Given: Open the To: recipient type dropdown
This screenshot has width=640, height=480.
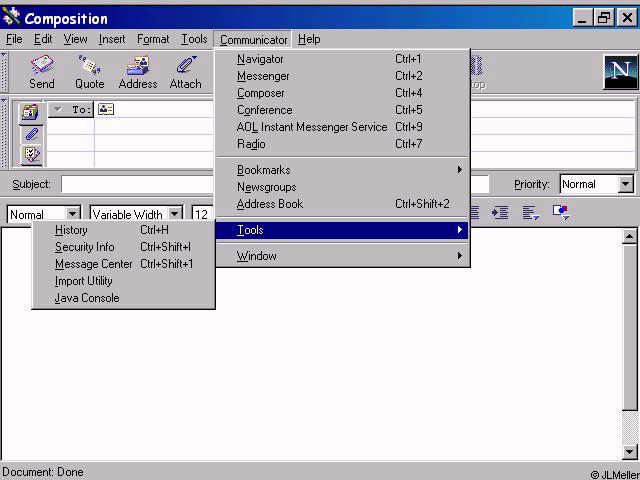Looking at the screenshot, I should click(71, 109).
